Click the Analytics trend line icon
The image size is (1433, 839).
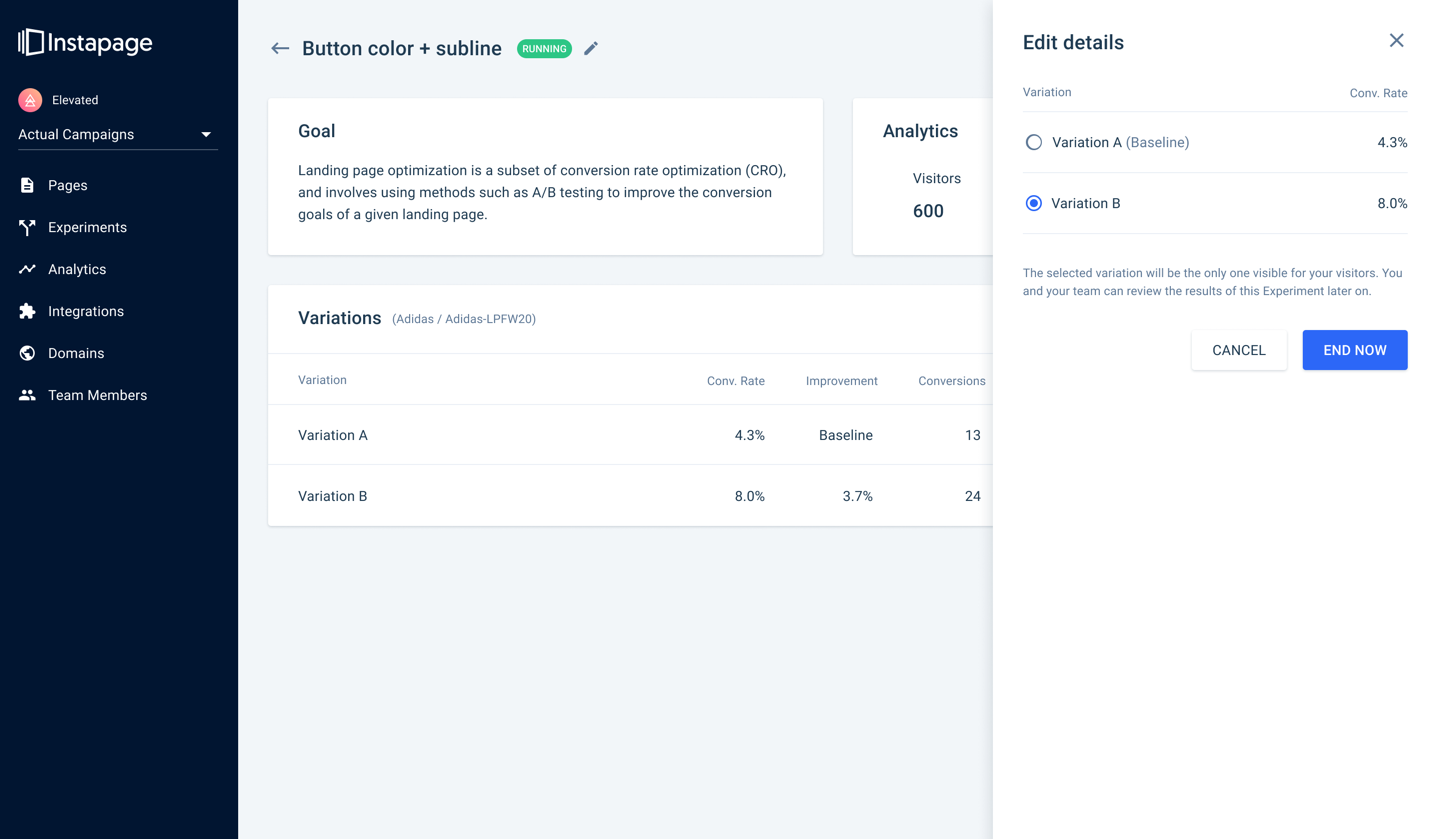[27, 269]
